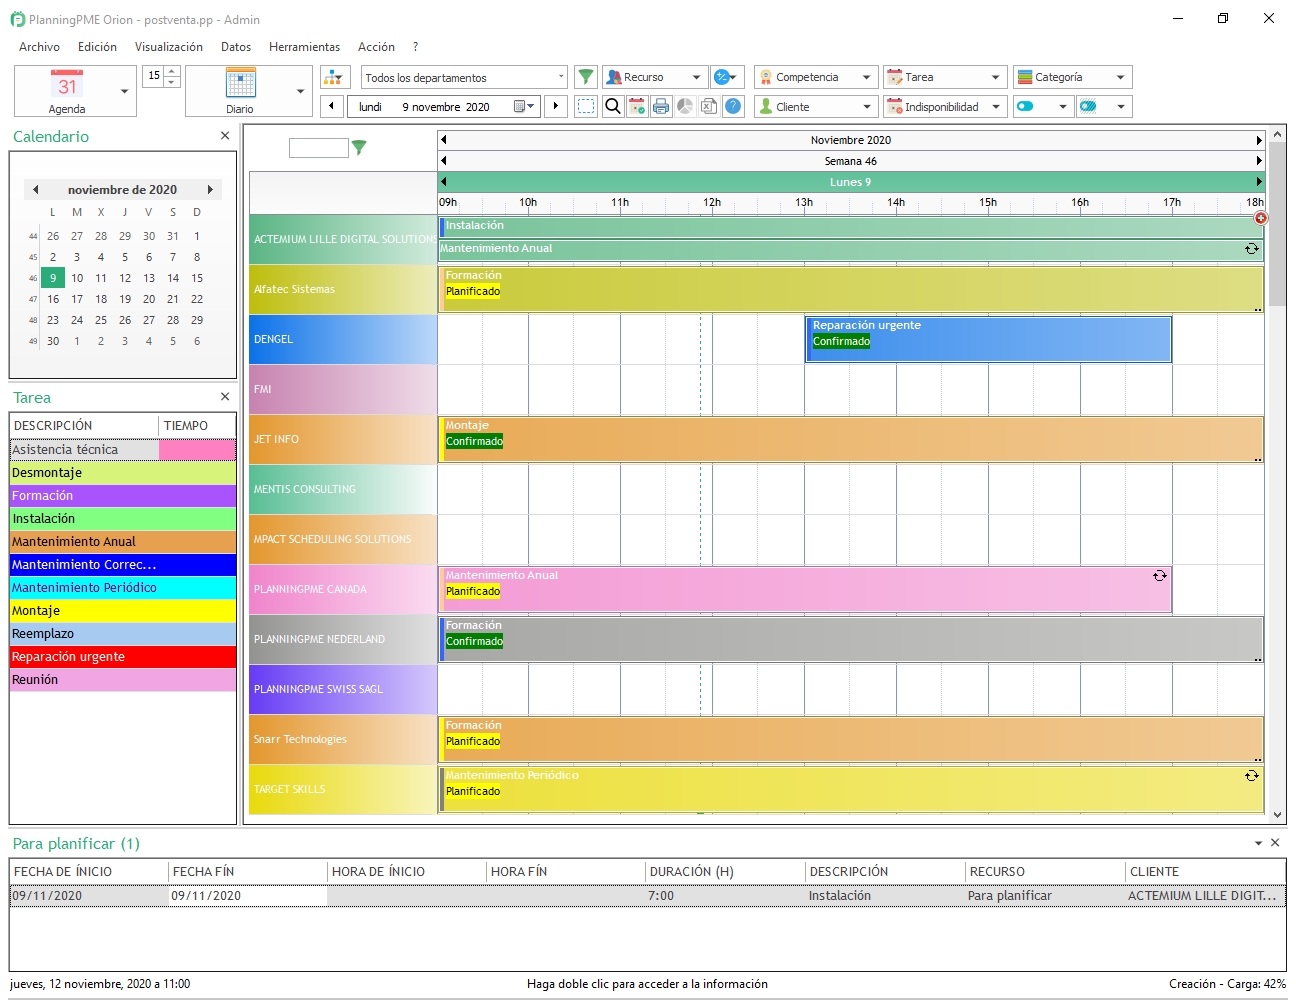This screenshot has width=1296, height=1000.
Task: Click the resource filter text box
Action: (318, 148)
